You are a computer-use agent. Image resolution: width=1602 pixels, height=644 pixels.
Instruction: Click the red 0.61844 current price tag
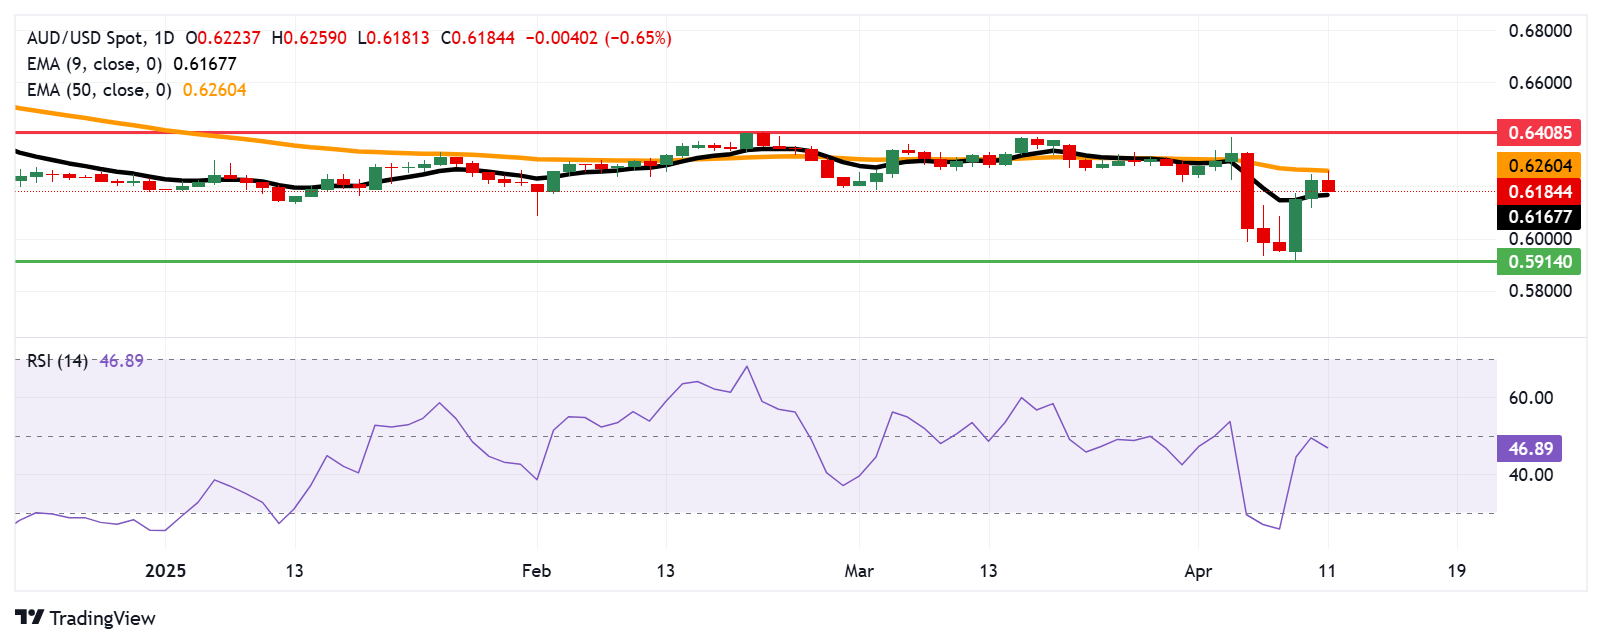[x=1539, y=191]
